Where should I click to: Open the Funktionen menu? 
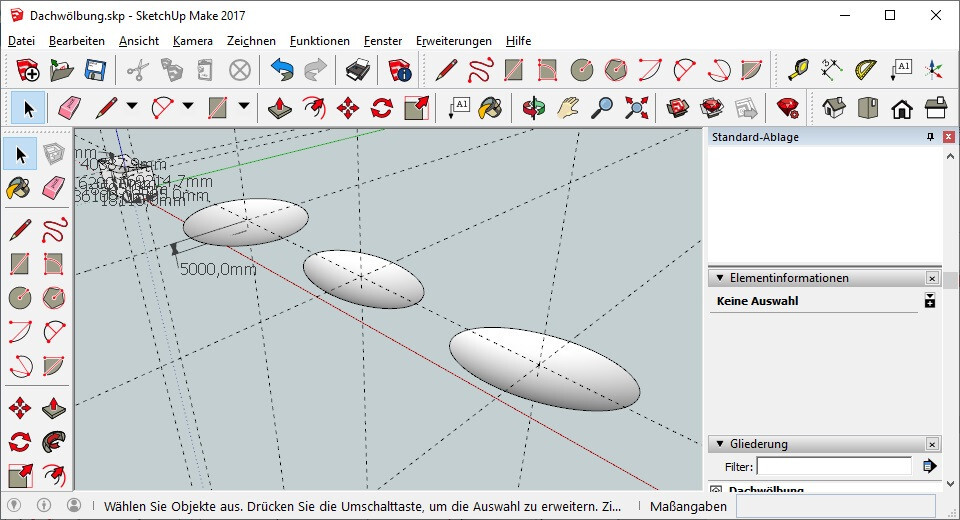click(x=320, y=41)
